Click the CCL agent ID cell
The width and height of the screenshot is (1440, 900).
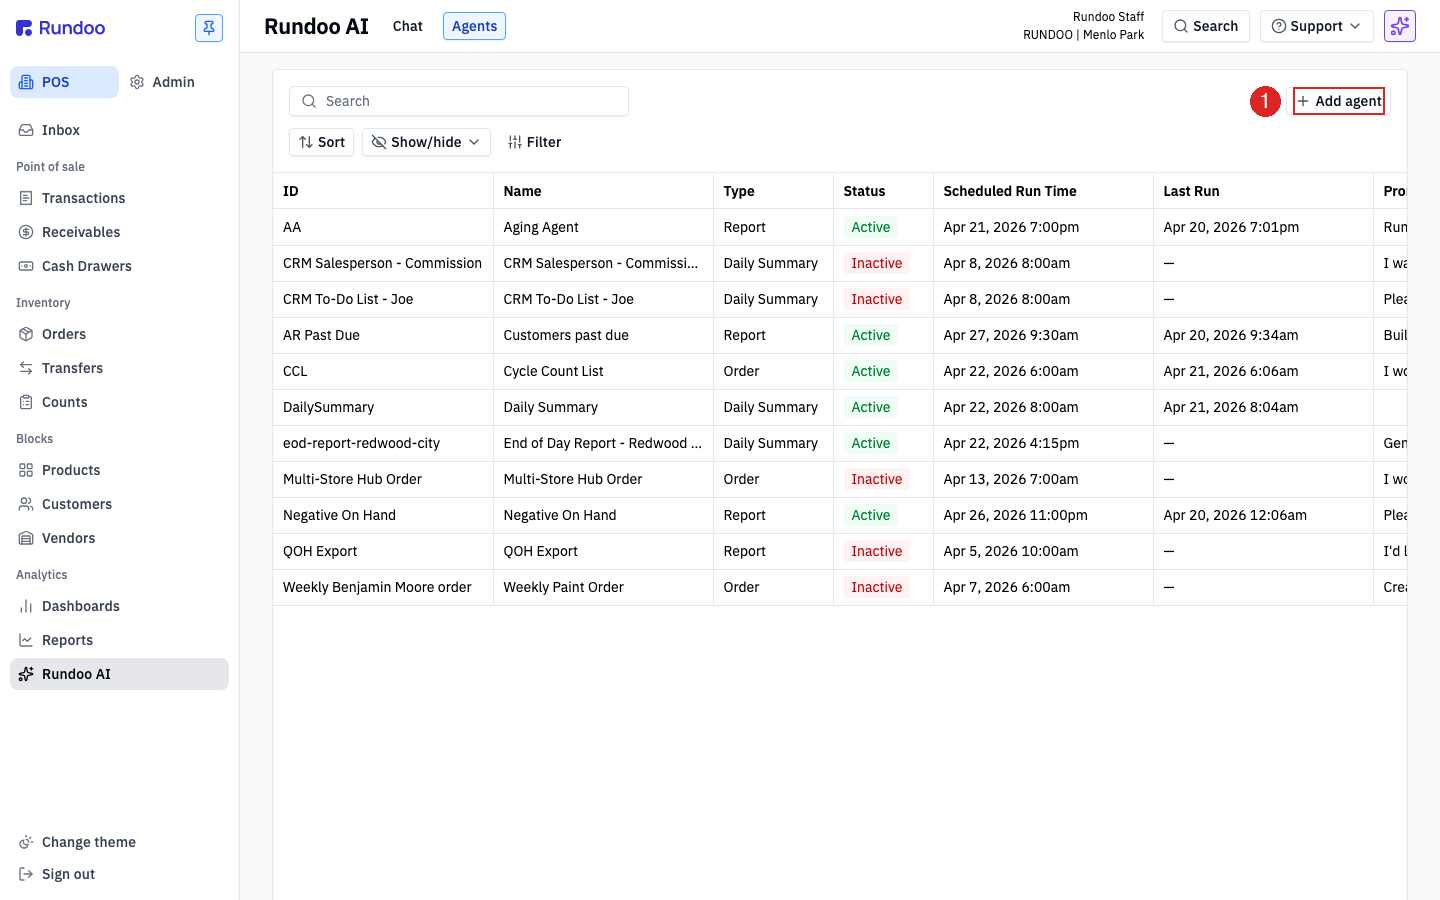pos(383,371)
